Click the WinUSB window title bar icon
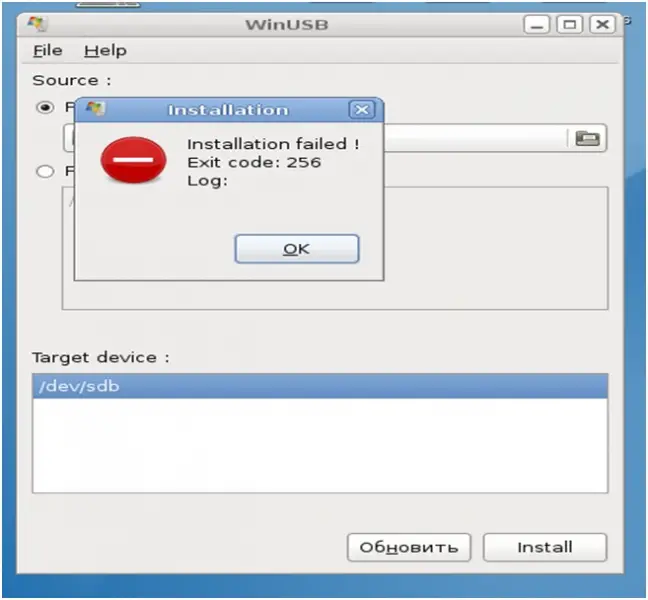The width and height of the screenshot is (648, 600). (37, 24)
